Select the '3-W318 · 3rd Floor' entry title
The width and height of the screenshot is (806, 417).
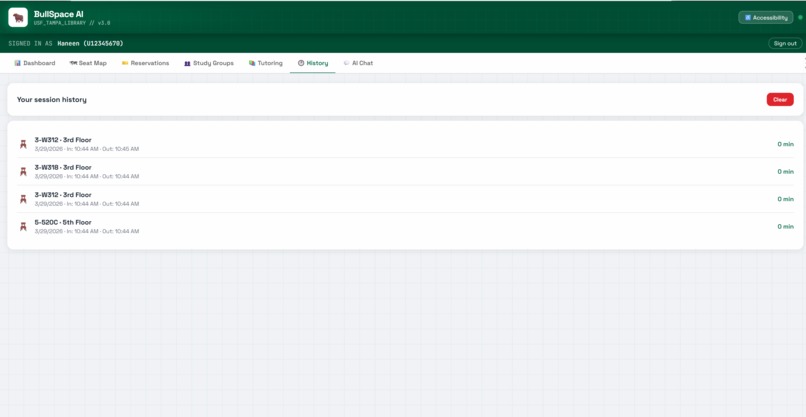coord(63,168)
